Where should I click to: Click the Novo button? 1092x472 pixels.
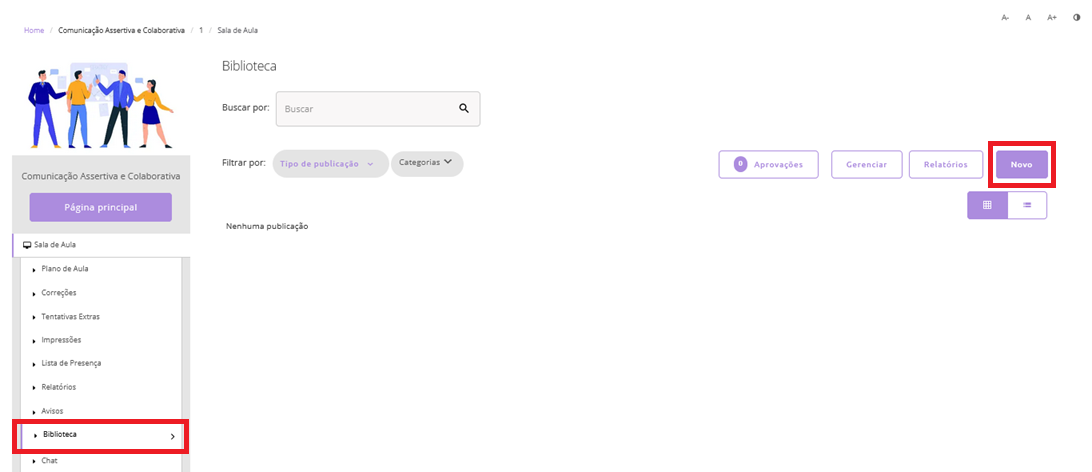[1021, 164]
